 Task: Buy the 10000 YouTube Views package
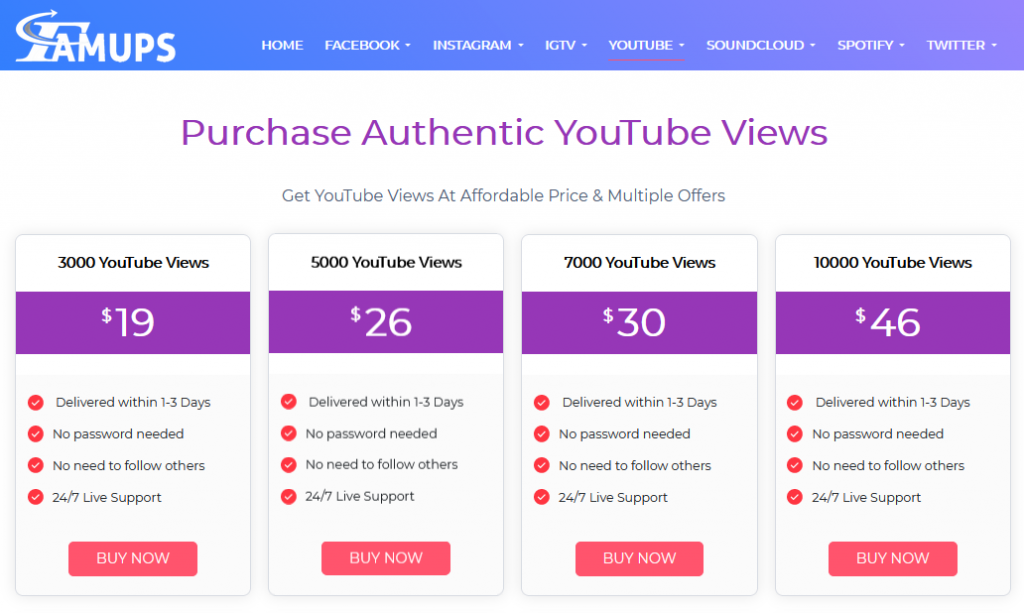pyautogui.click(x=893, y=558)
